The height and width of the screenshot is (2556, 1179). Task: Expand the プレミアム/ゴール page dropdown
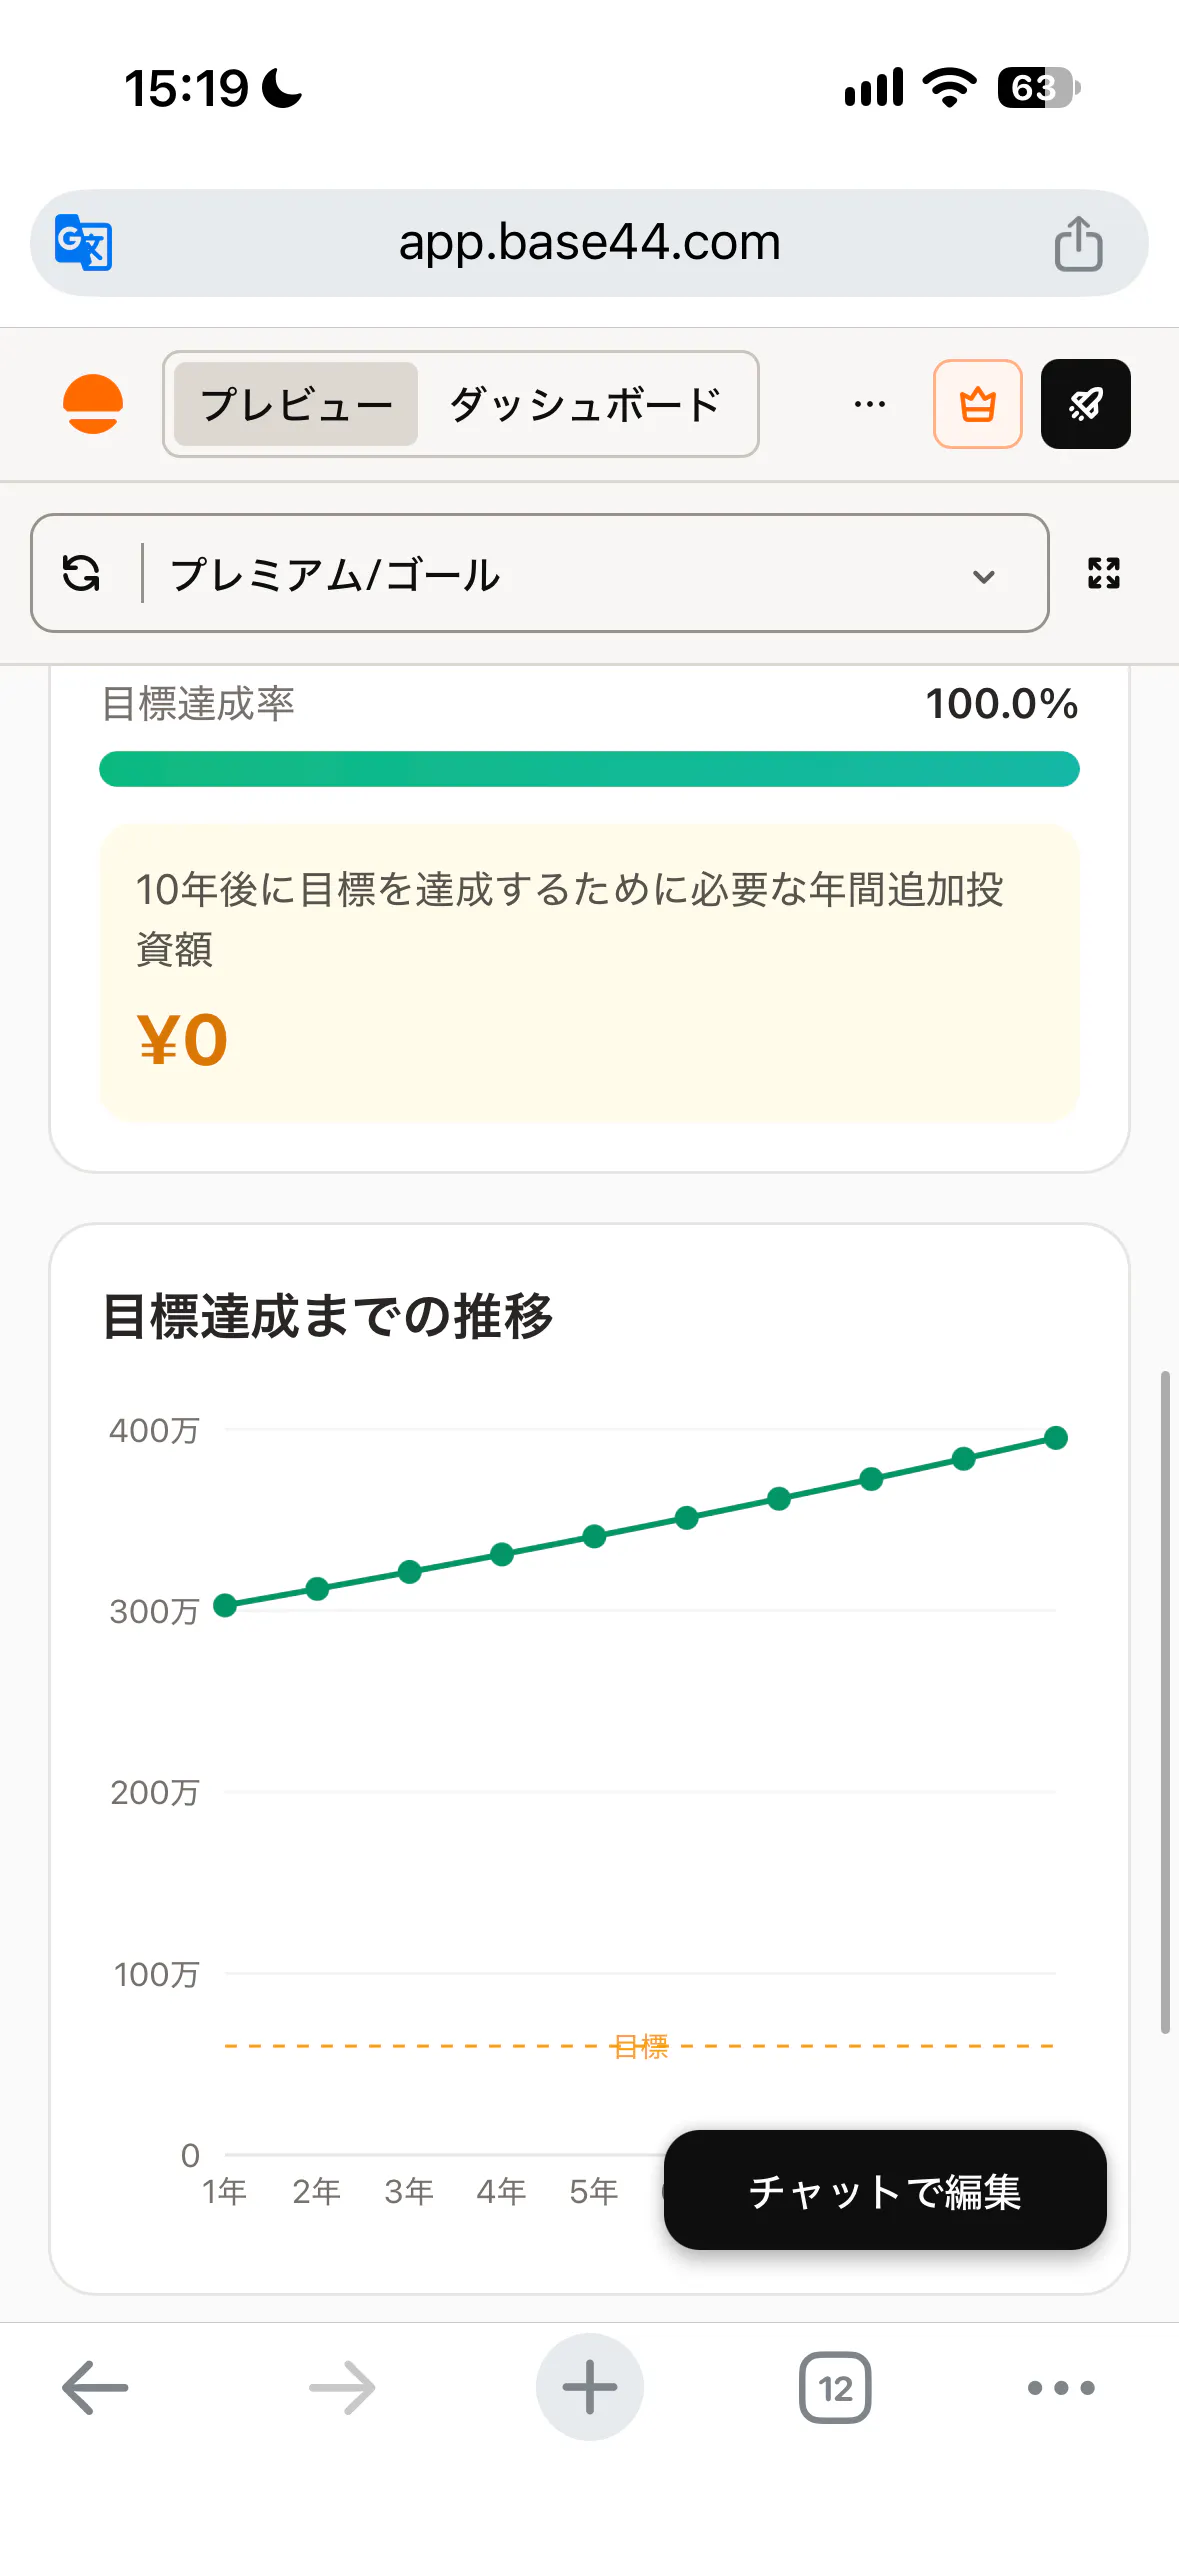pos(540,573)
